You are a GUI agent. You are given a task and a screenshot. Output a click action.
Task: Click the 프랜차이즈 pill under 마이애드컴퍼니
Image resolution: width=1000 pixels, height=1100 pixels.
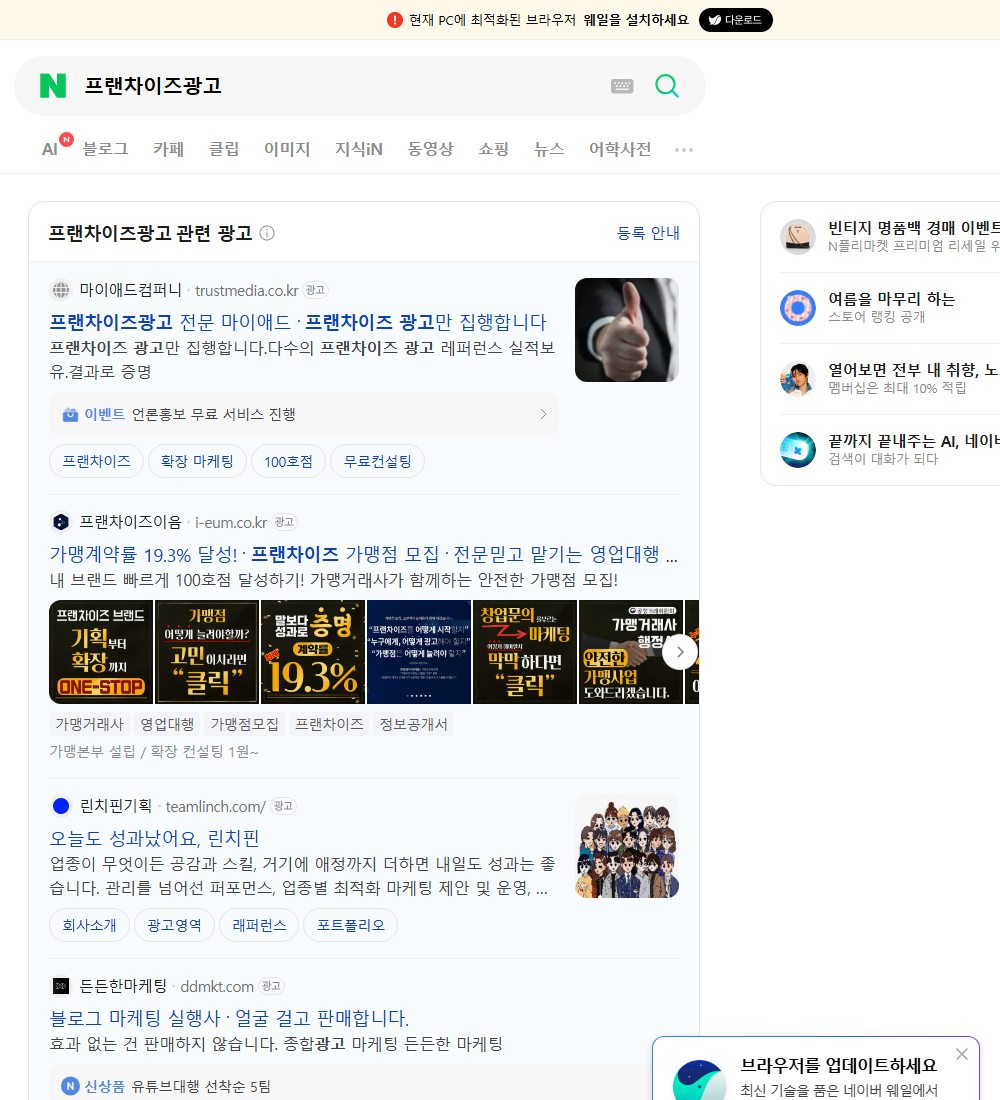(96, 461)
